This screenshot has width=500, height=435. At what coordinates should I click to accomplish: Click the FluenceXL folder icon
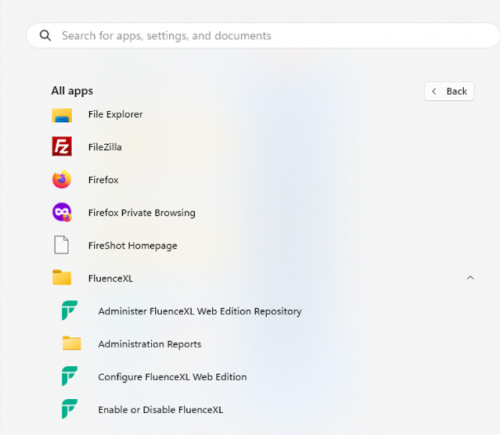[62, 277]
